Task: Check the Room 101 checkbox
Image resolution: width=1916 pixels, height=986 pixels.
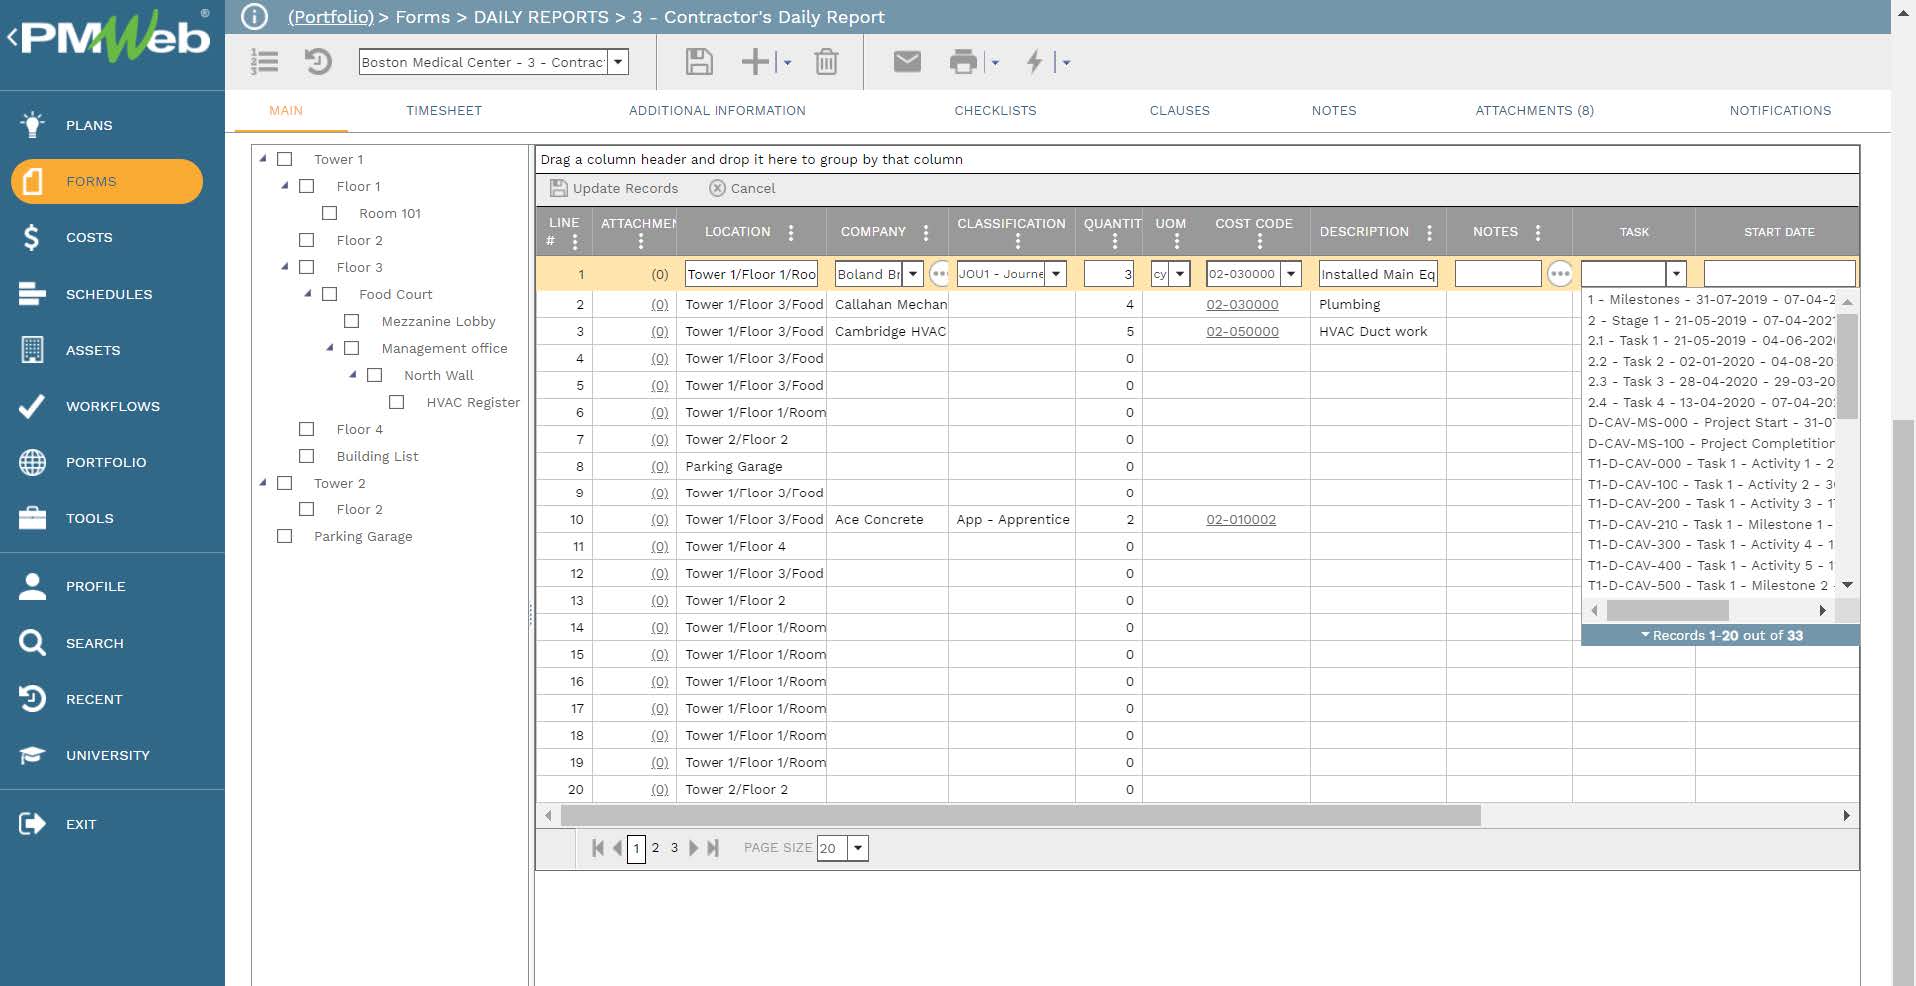Action: point(330,213)
